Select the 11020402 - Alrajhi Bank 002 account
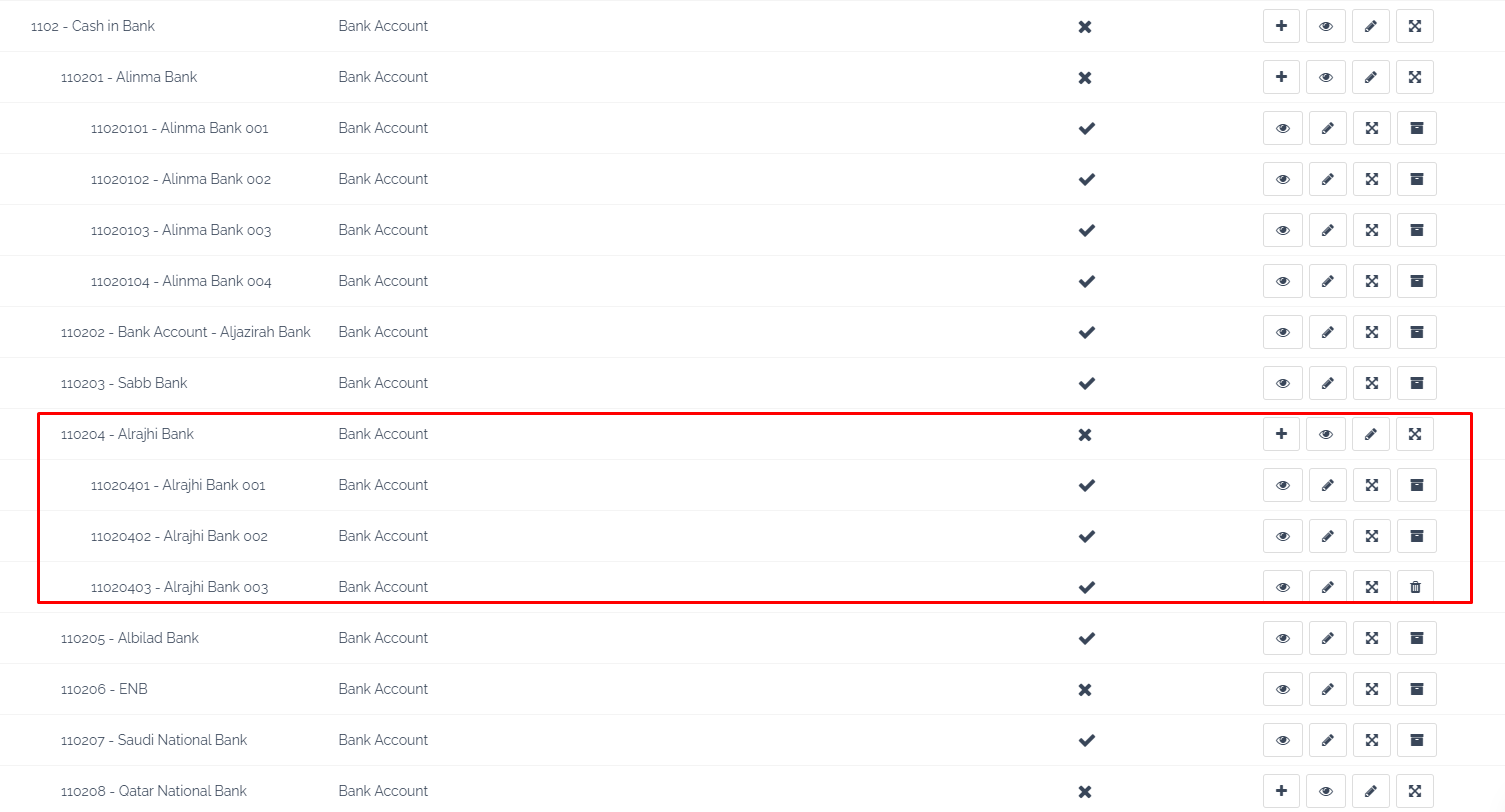Image resolution: width=1505 pixels, height=812 pixels. coord(179,536)
